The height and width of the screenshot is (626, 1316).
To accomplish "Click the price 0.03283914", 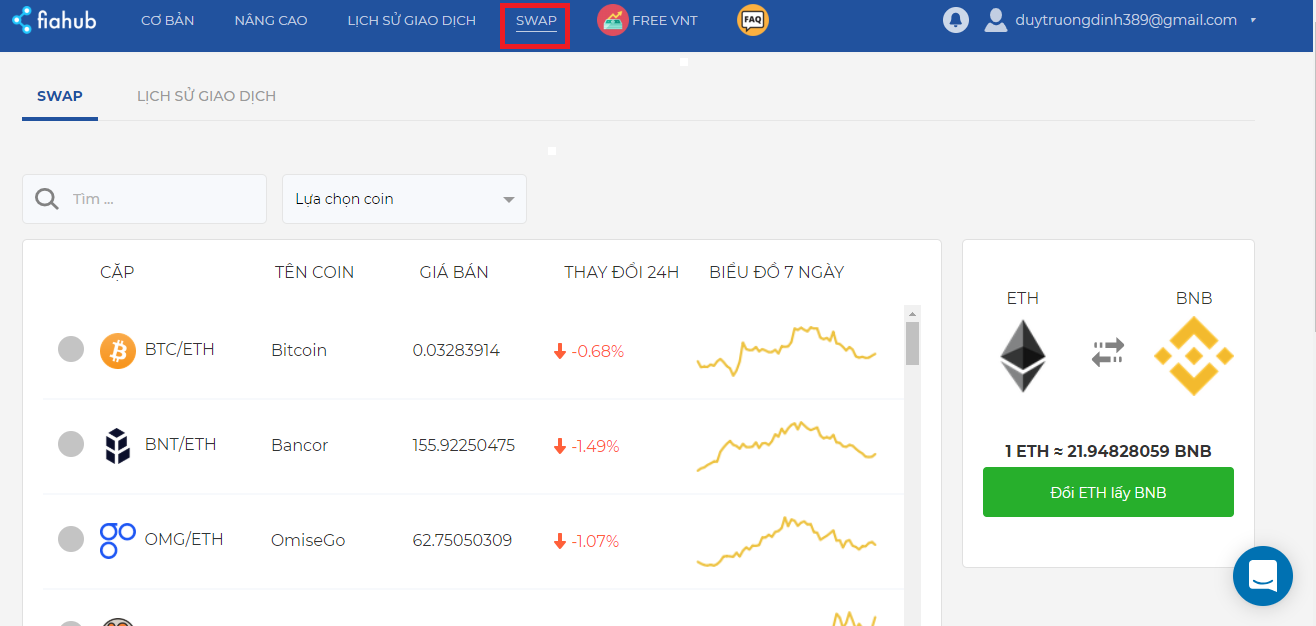I will pos(456,350).
